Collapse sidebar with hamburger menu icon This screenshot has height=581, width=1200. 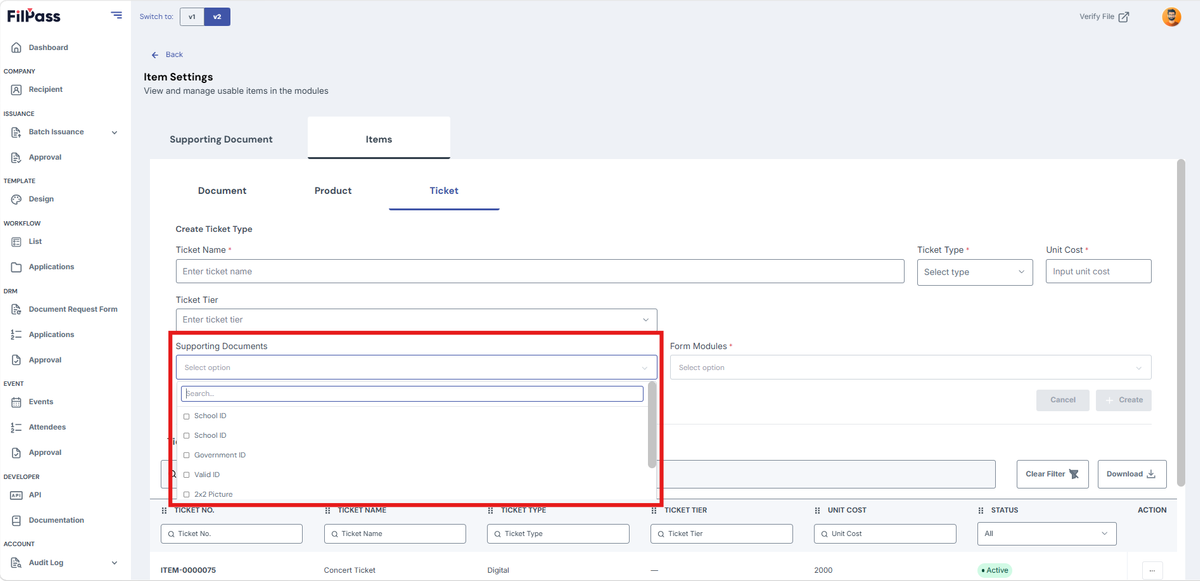point(117,16)
